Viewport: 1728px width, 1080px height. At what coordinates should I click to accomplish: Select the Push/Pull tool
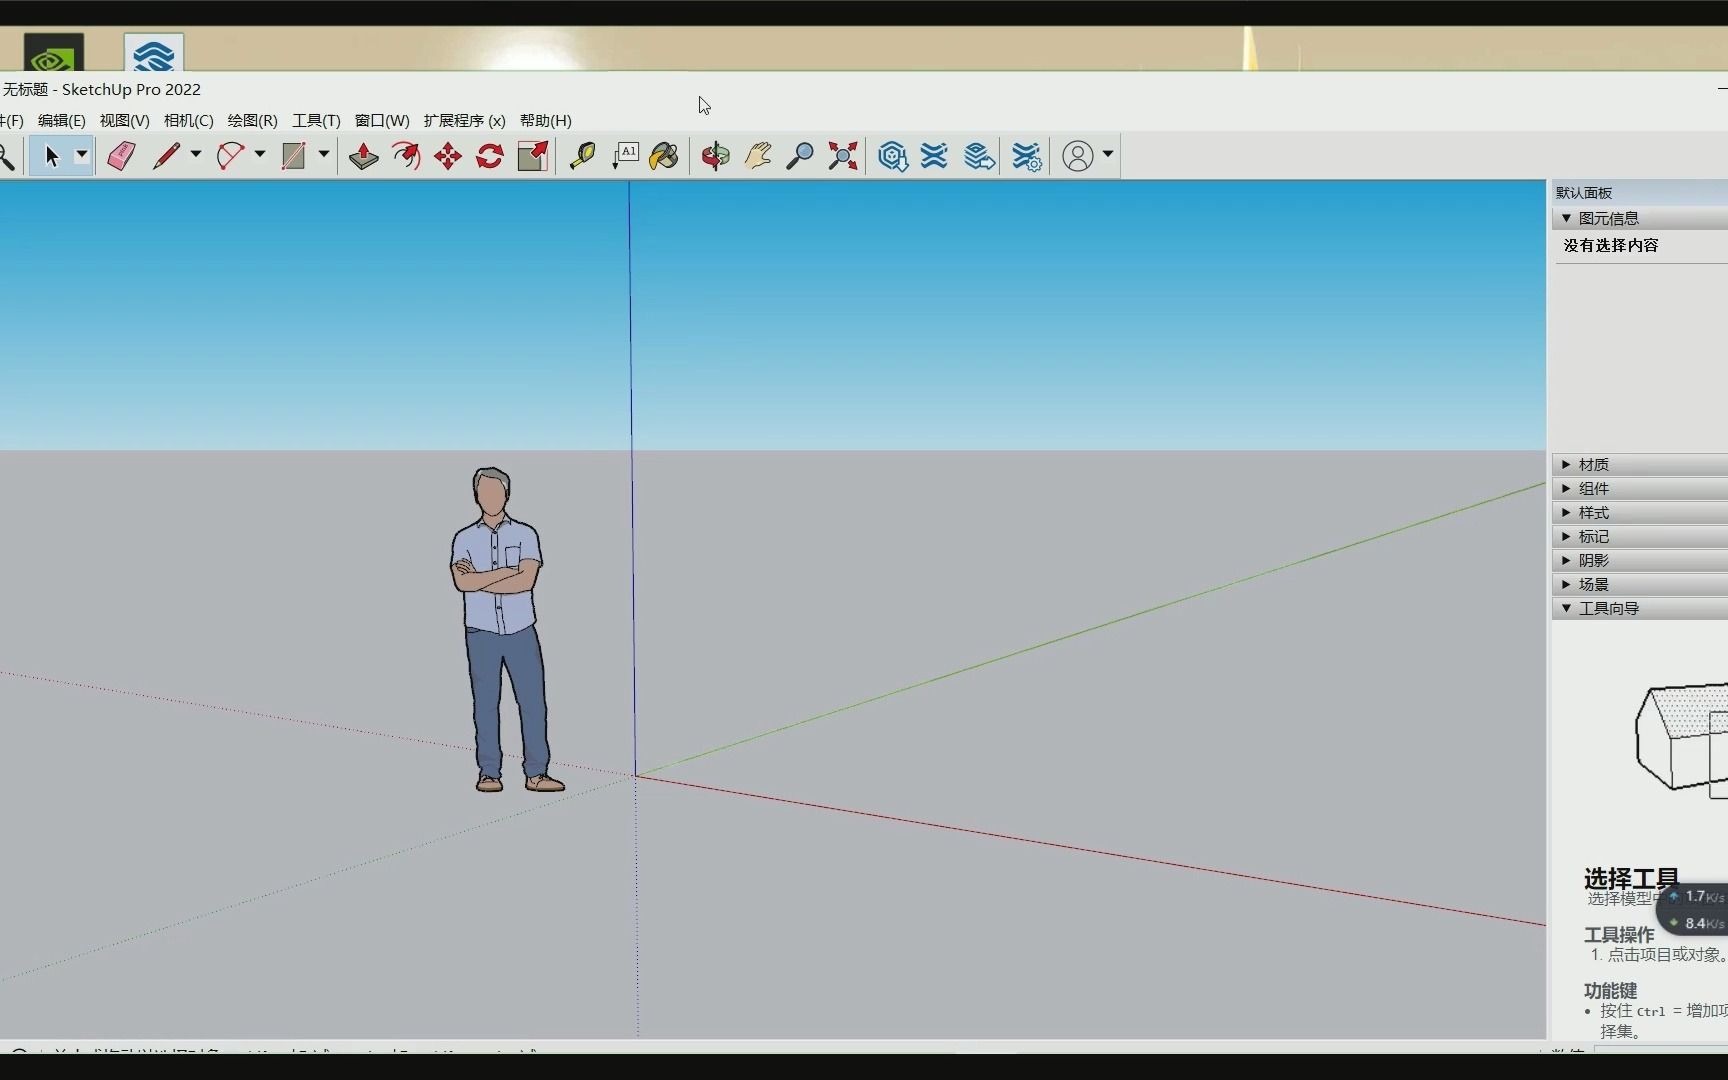(x=362, y=156)
